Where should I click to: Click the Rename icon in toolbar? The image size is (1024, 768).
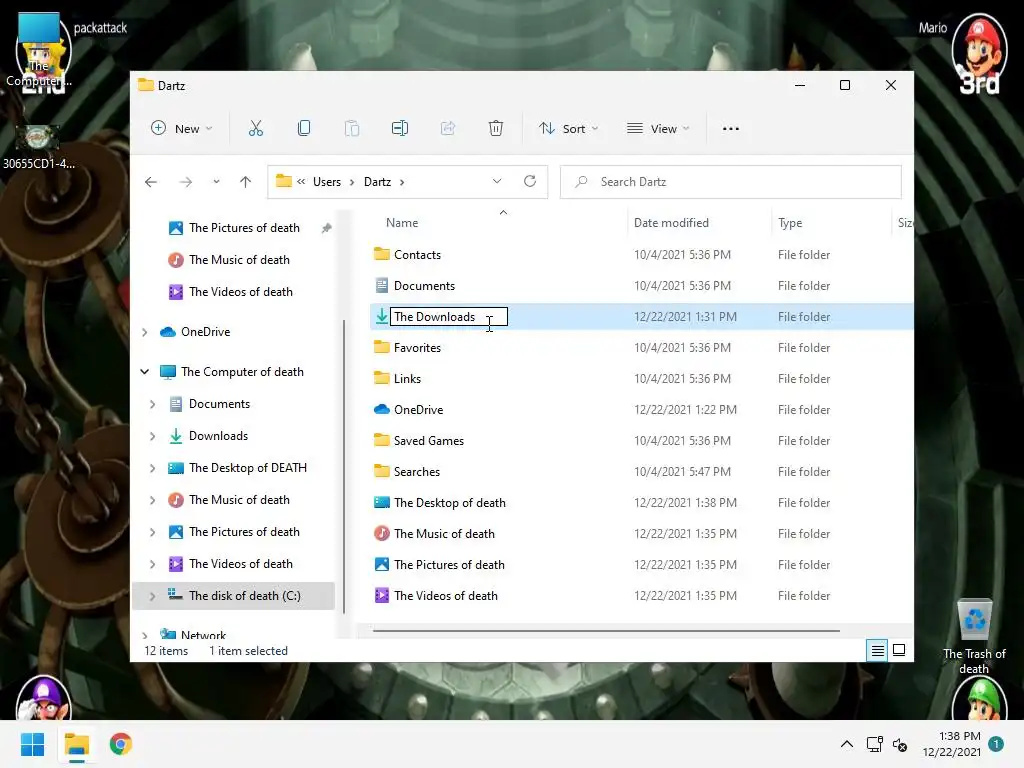(x=400, y=129)
